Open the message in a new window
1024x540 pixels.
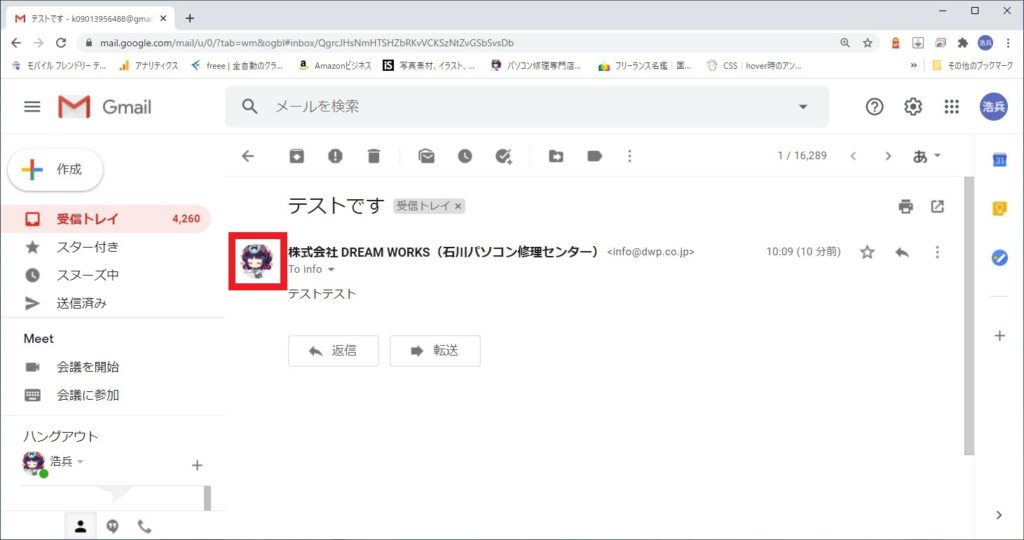[937, 206]
